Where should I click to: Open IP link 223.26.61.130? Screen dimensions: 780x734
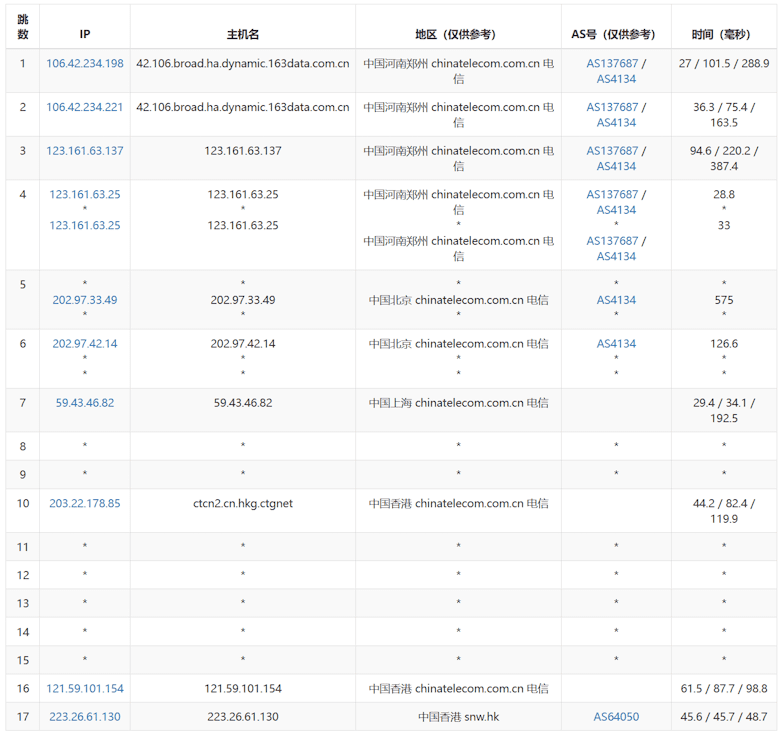(85, 717)
